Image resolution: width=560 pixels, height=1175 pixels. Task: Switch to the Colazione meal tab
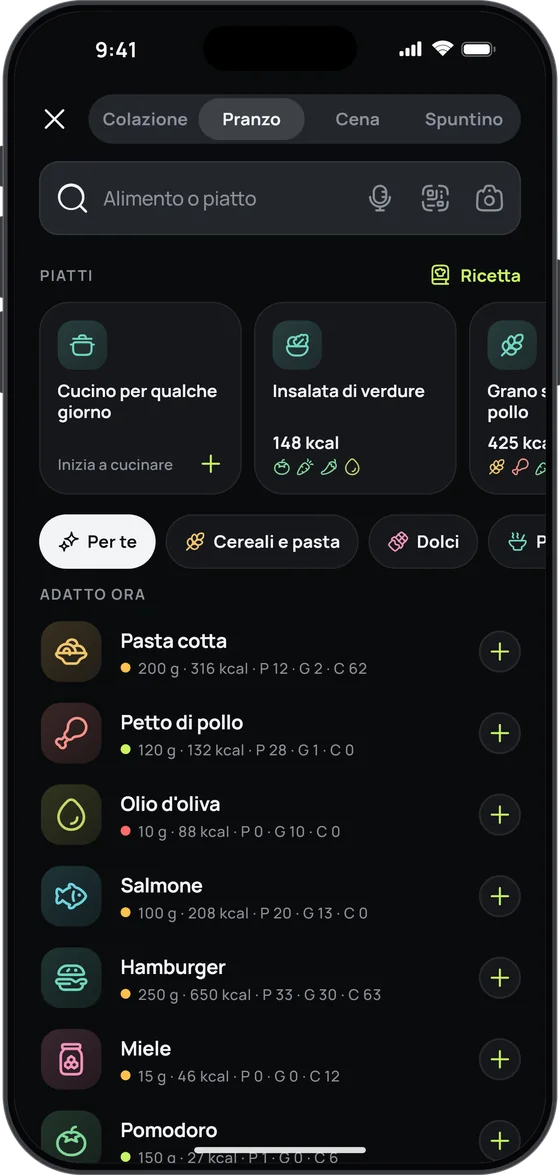coord(145,119)
